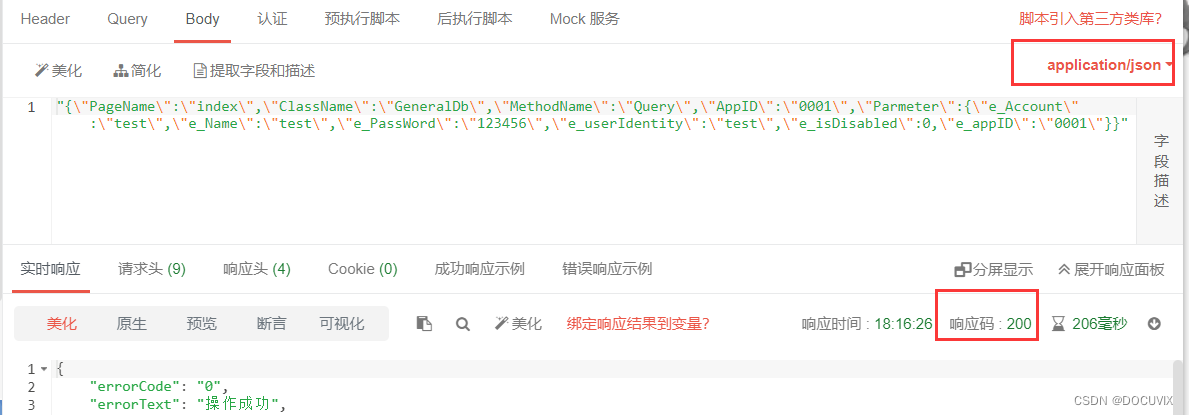Click 提取字段和描述 document button

pos(255,71)
